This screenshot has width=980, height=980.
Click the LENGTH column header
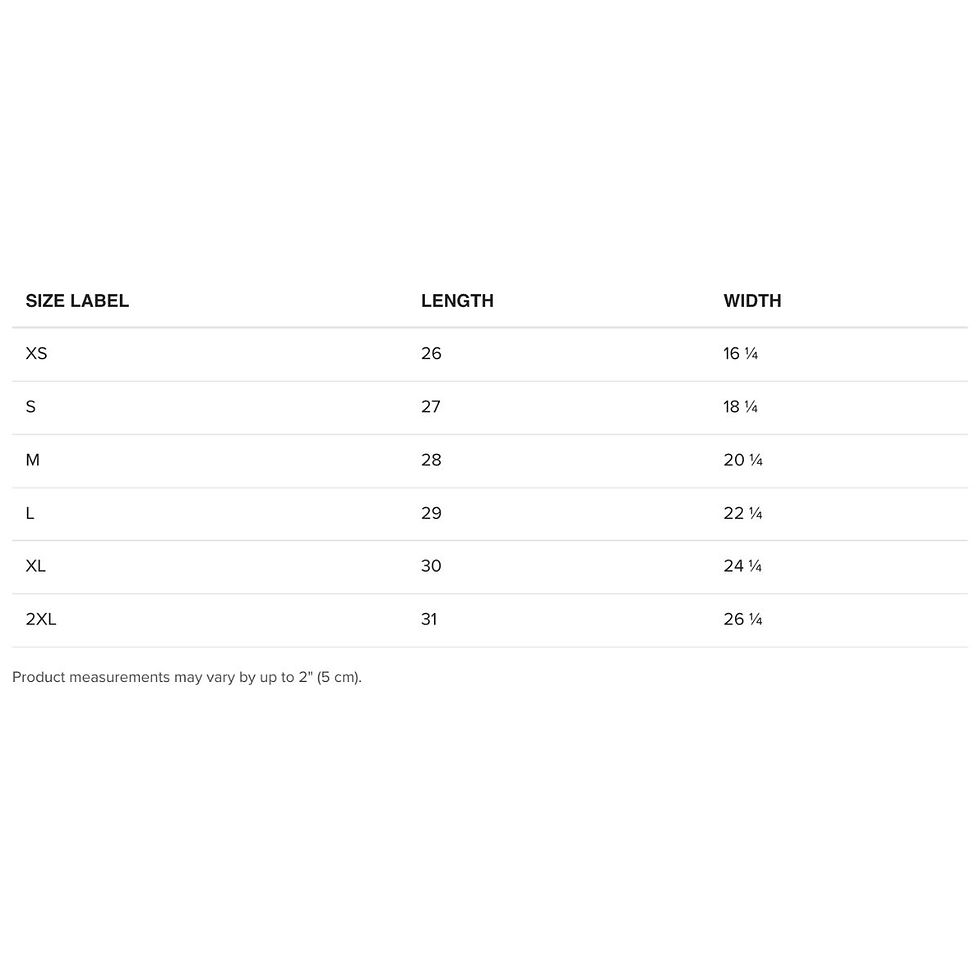coord(457,301)
